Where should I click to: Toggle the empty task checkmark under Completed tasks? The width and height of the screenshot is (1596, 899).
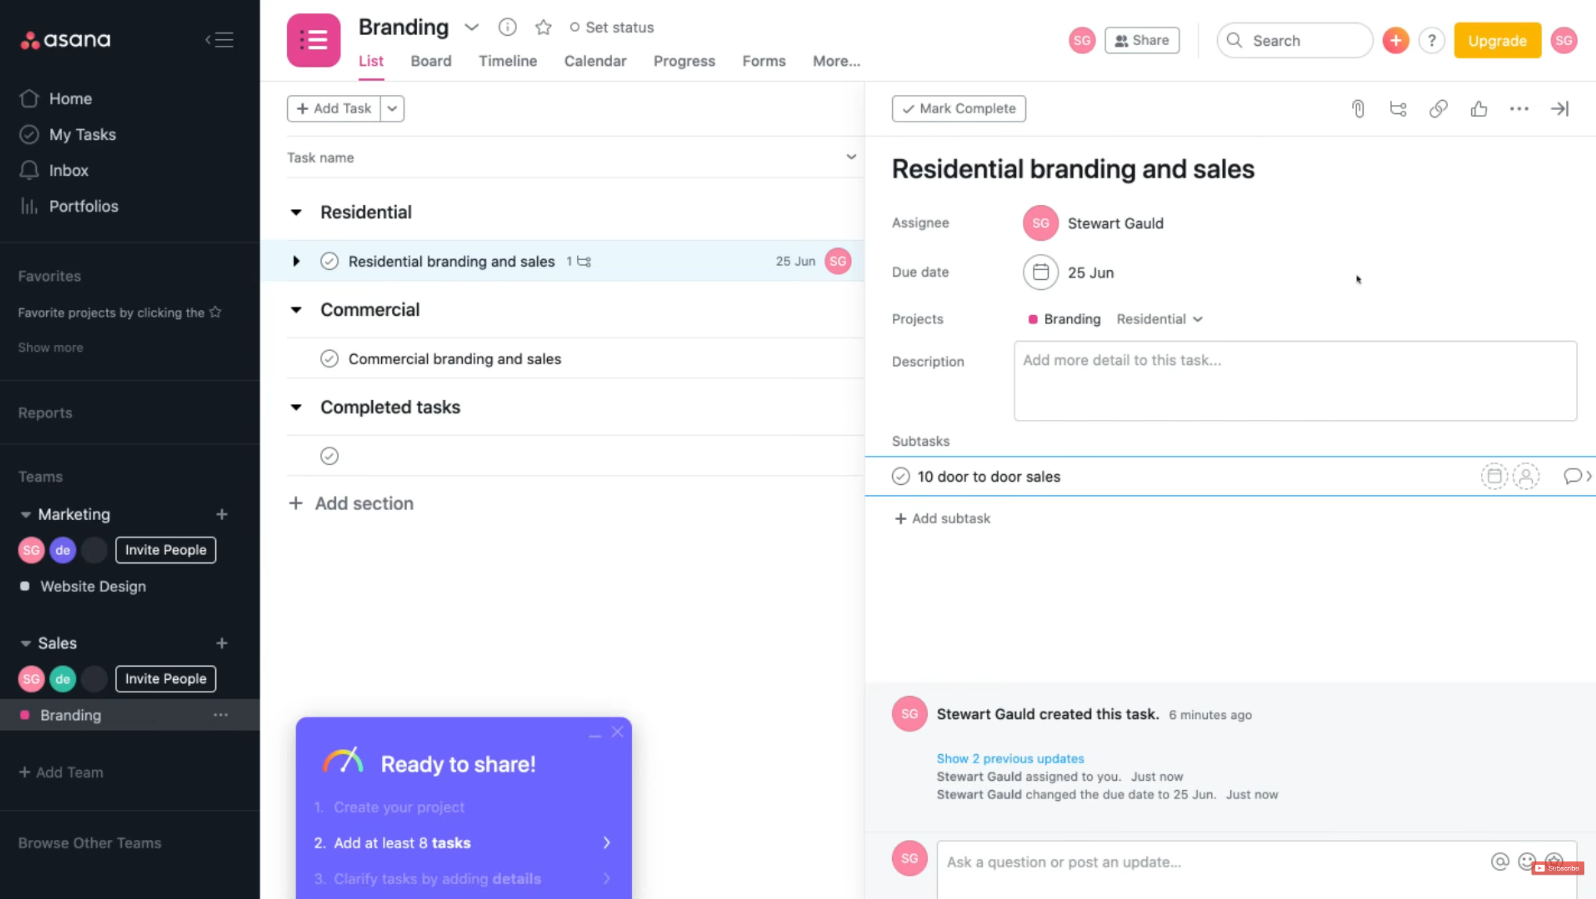click(x=329, y=456)
